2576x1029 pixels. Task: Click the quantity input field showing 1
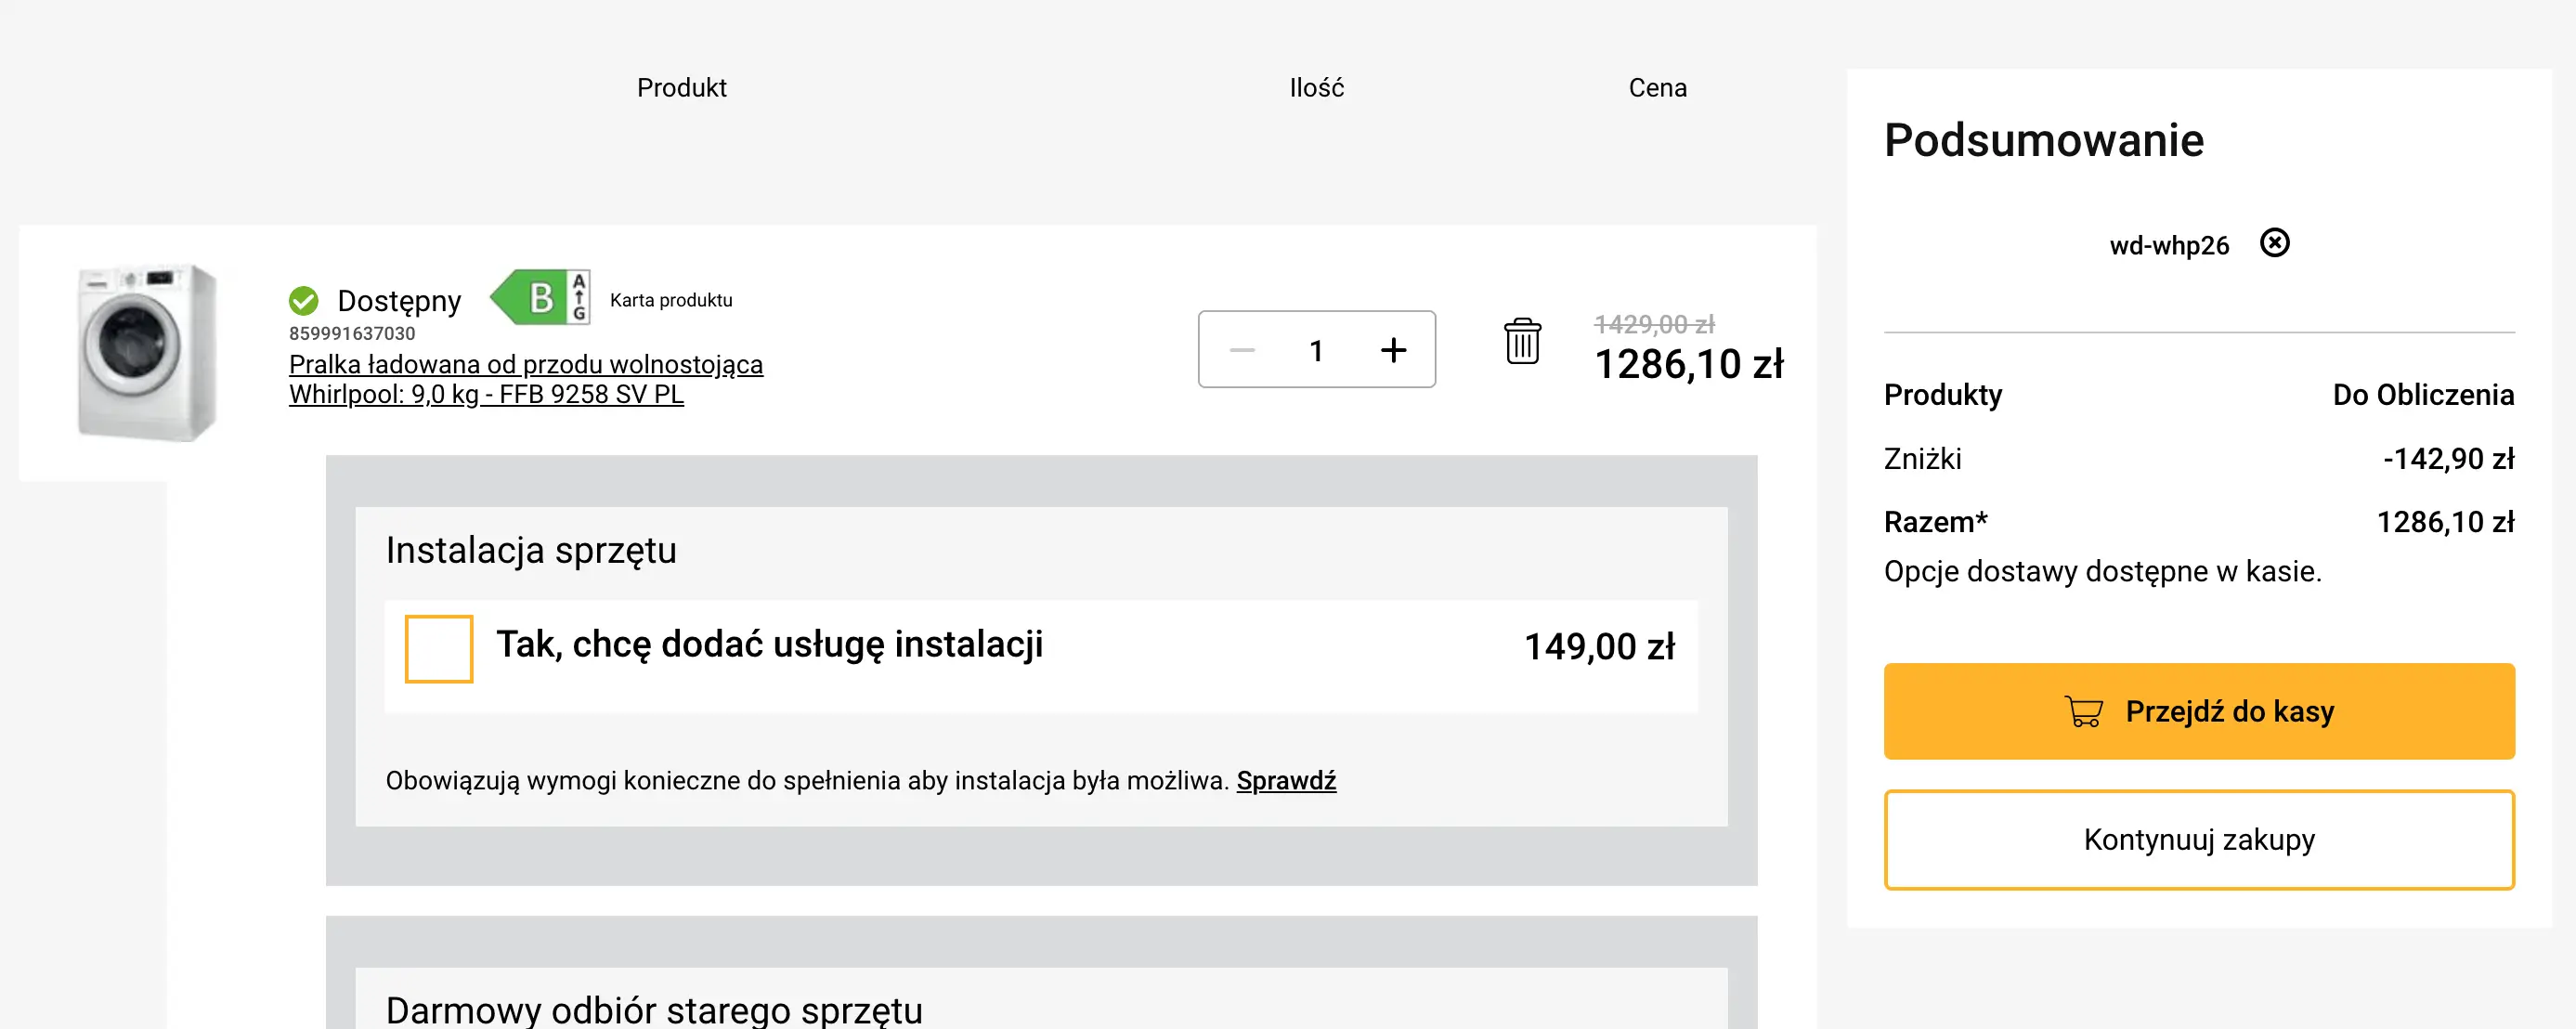click(x=1316, y=350)
